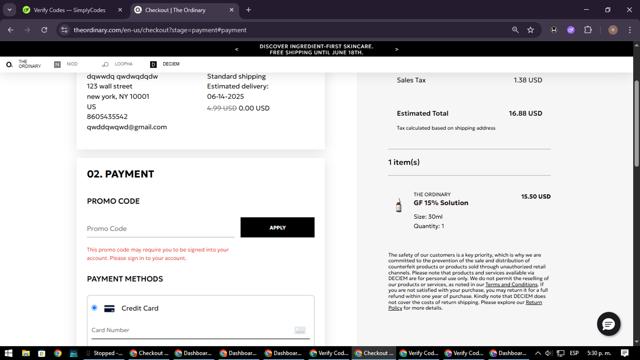
Task: Click the Estimated Total 16.88 USD value
Action: [525, 113]
